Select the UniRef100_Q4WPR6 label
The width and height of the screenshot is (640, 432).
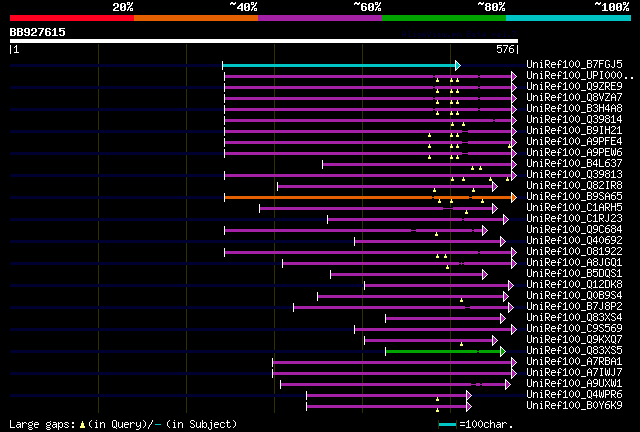pos(574,394)
